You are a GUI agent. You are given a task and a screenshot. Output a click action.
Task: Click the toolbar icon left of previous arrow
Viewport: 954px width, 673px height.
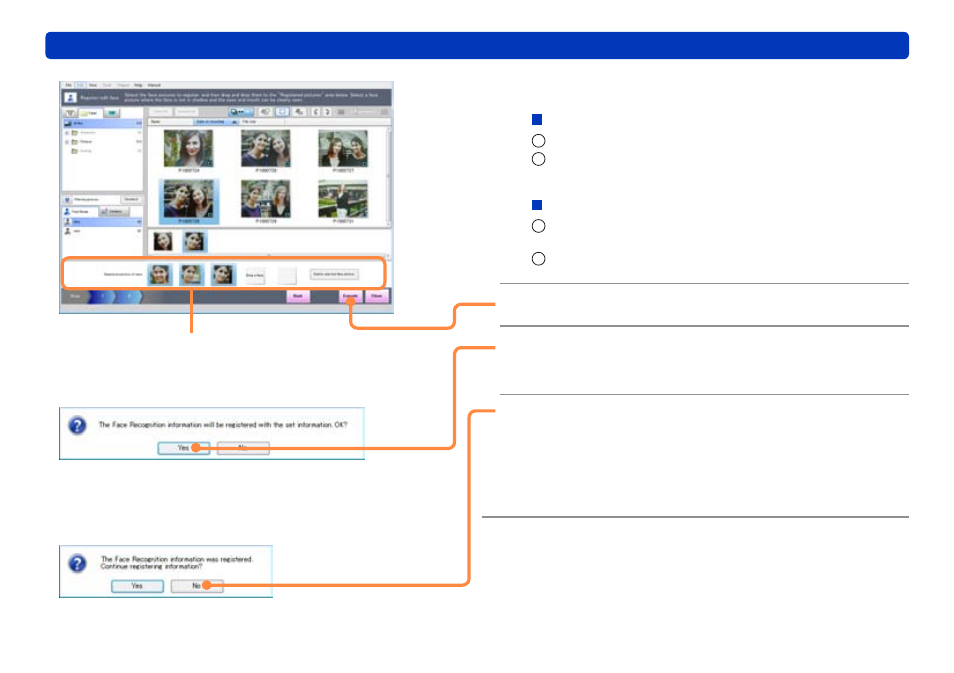click(299, 112)
